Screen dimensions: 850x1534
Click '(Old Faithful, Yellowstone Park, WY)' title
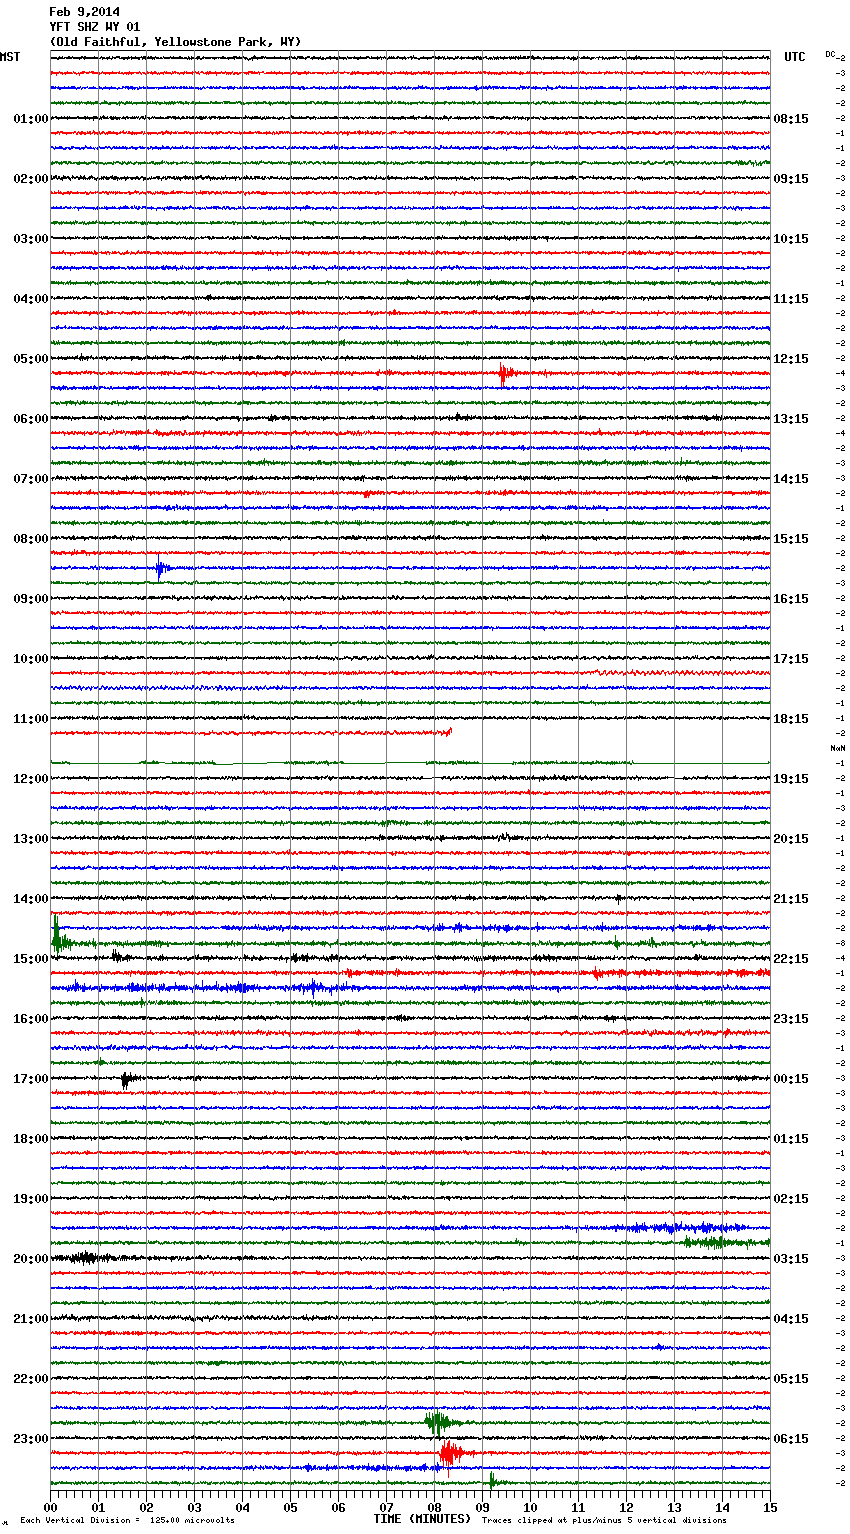coord(175,42)
